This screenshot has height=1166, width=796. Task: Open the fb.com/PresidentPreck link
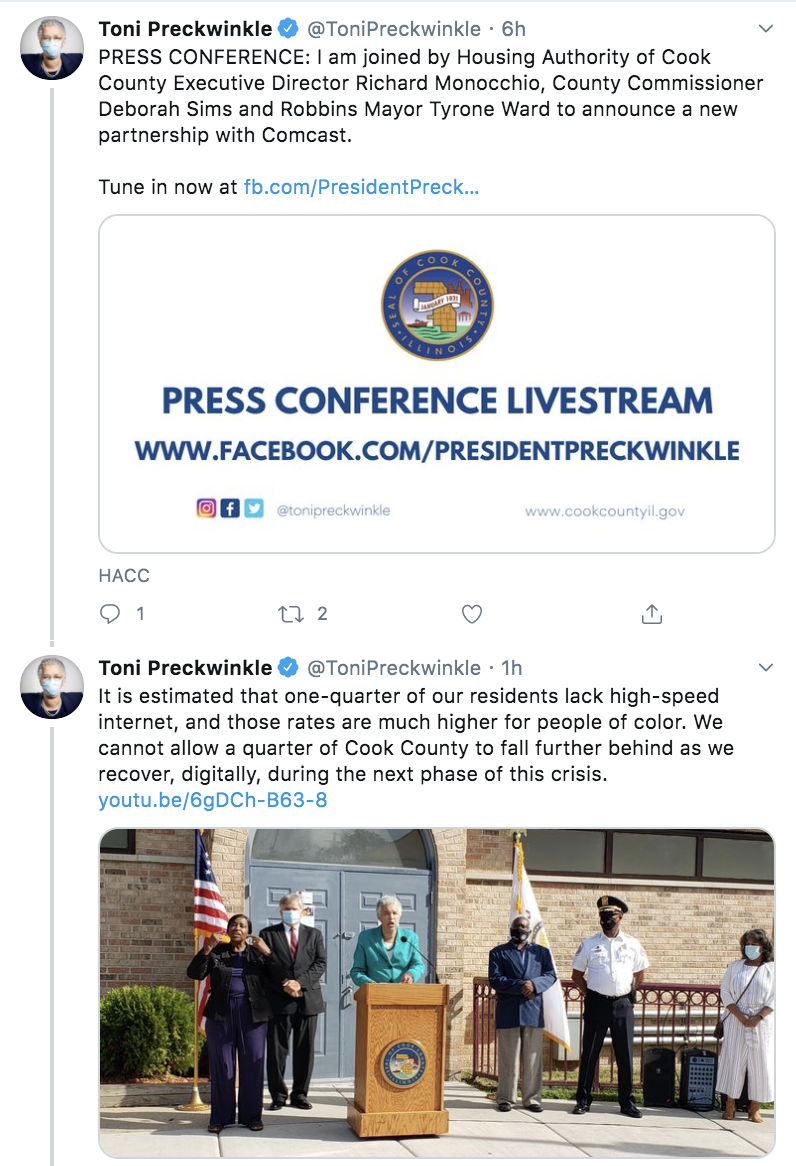pos(361,187)
